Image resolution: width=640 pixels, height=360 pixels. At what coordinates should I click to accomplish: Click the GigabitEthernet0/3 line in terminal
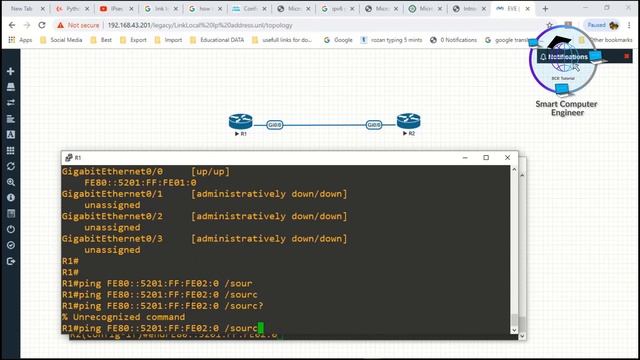pos(204,239)
